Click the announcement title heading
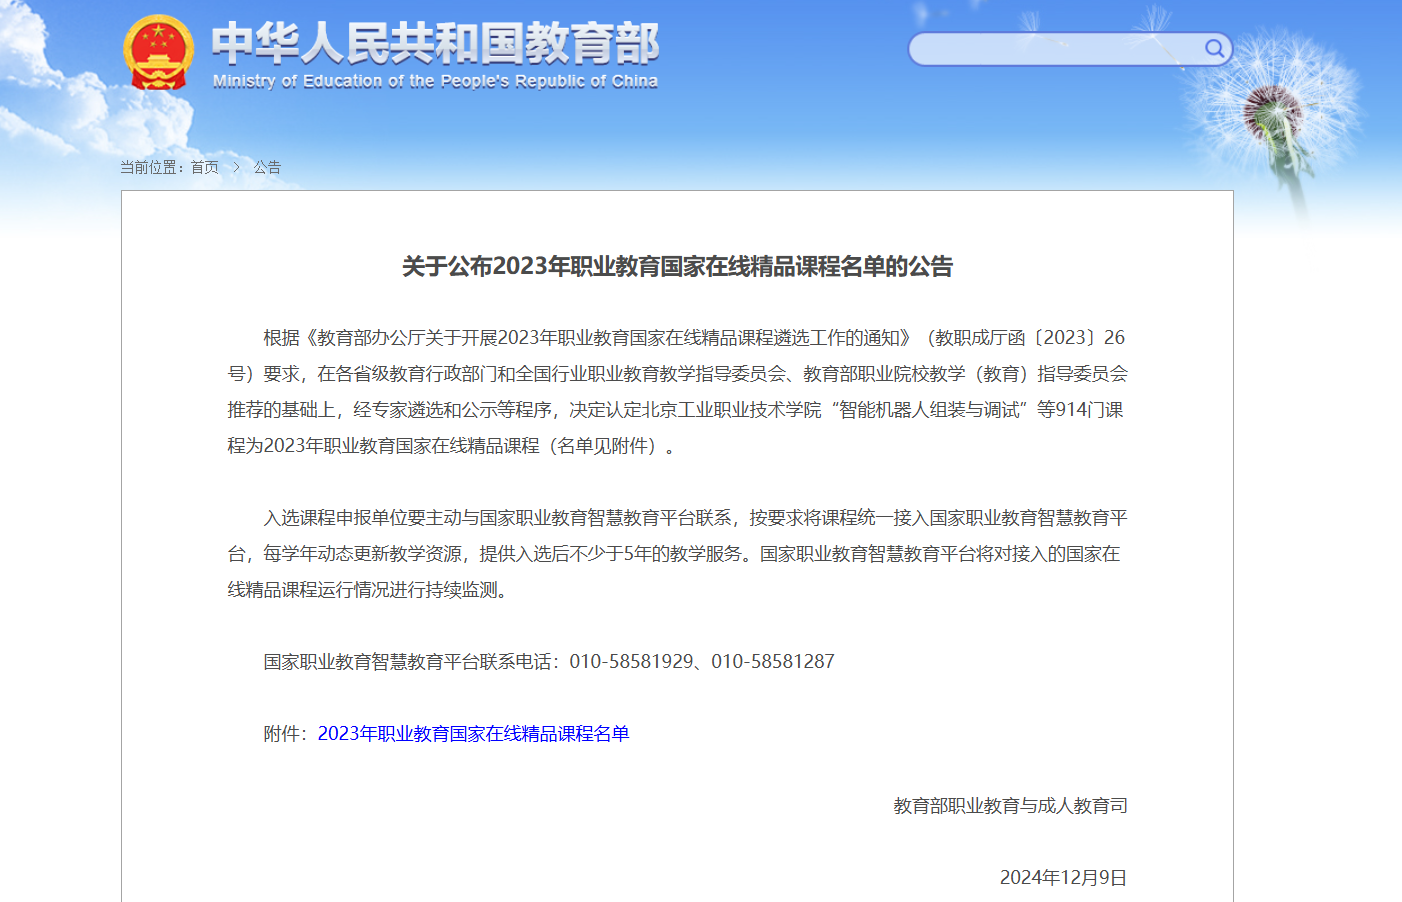Image resolution: width=1402 pixels, height=902 pixels. point(677,267)
